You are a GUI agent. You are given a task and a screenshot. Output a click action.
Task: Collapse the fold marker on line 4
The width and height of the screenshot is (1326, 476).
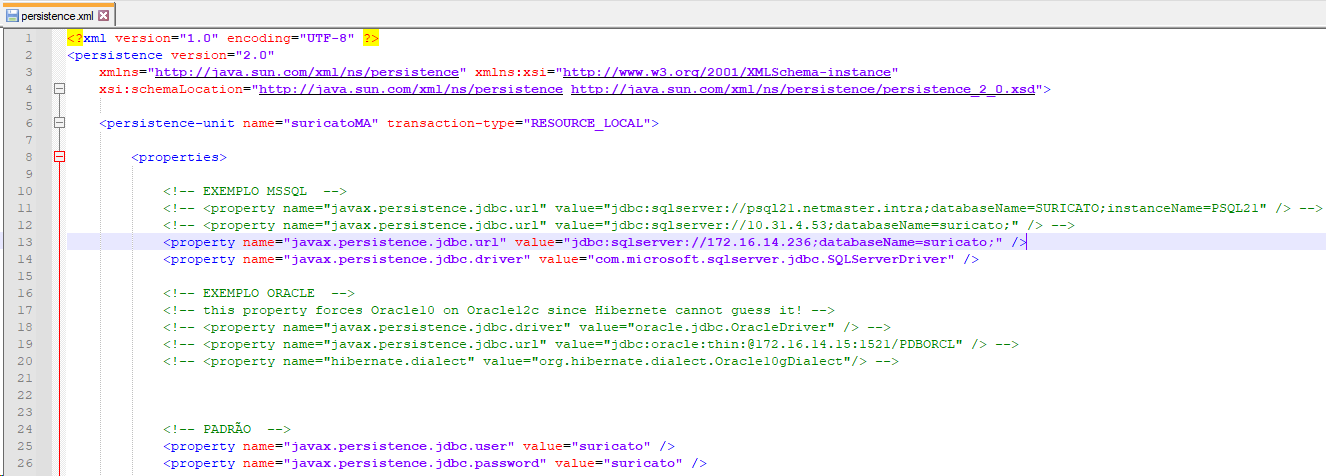click(58, 89)
